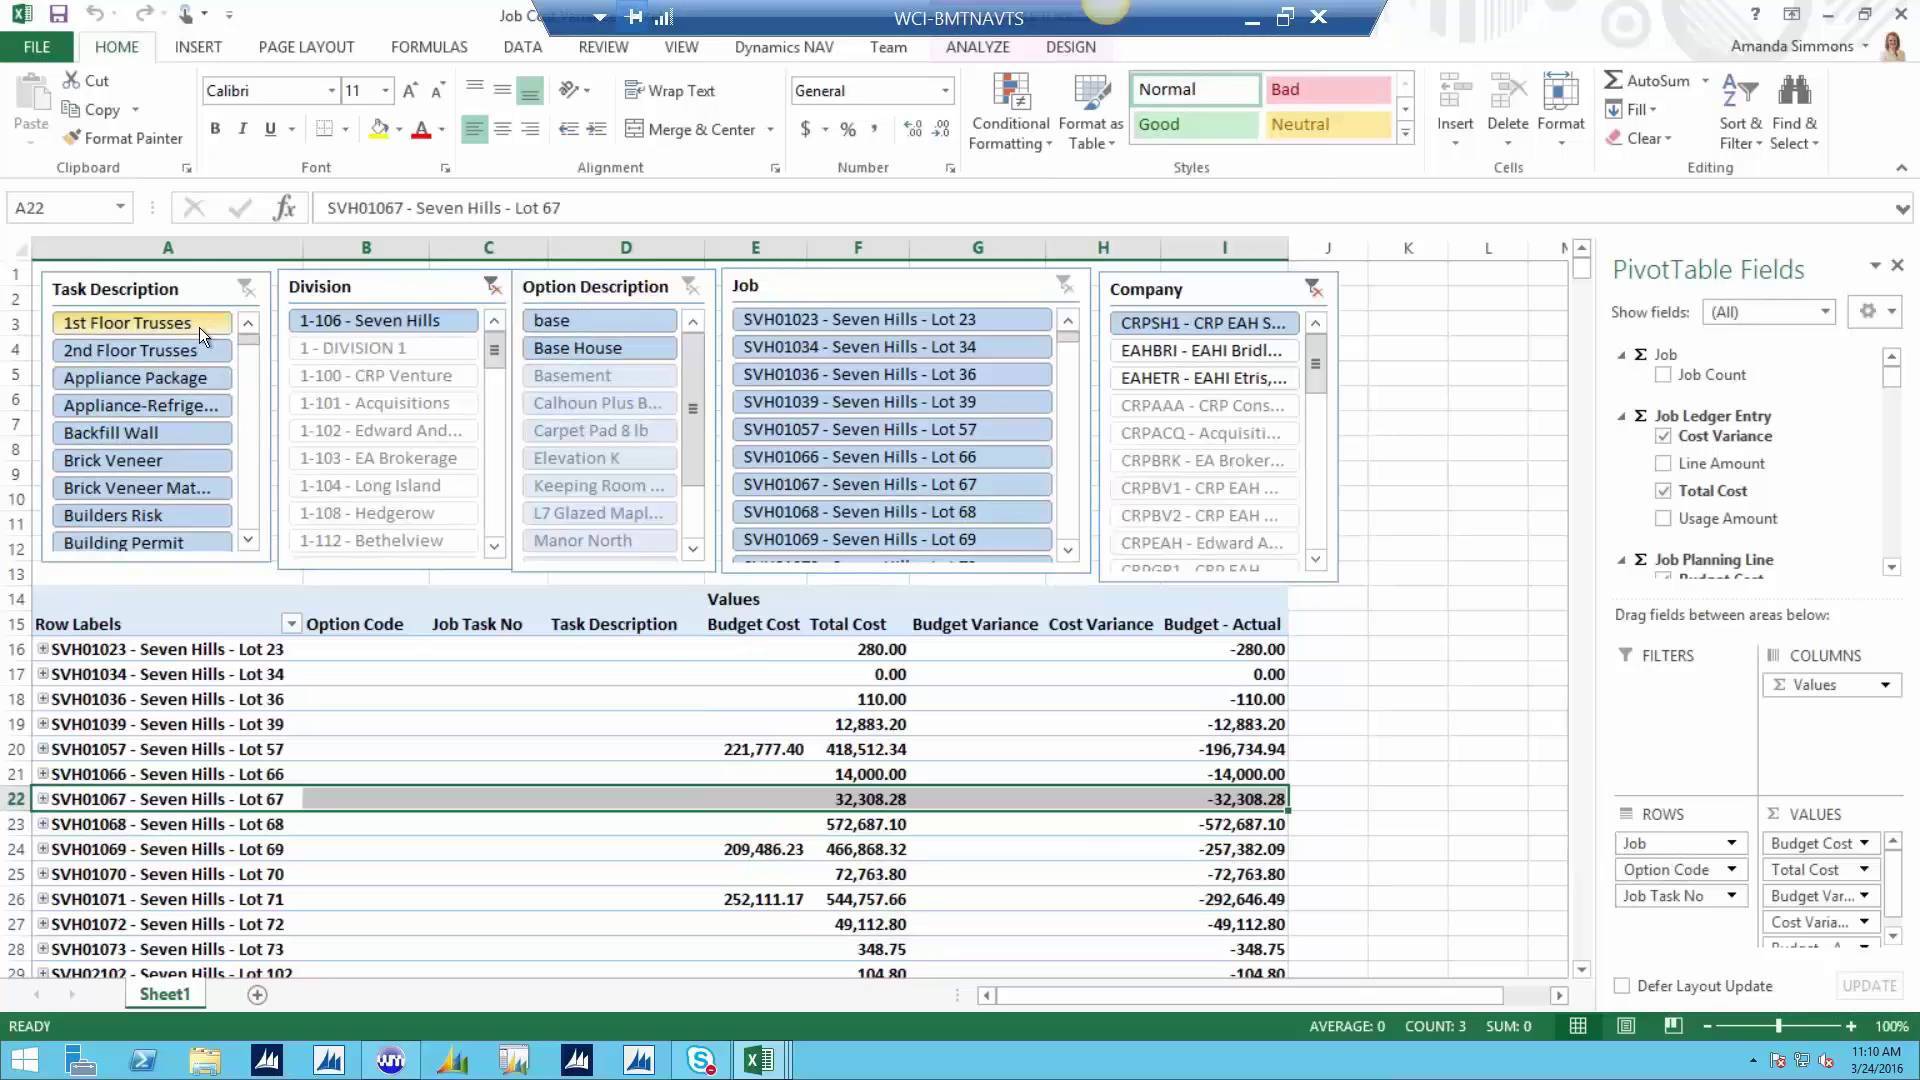Open the font size dropdown
The image size is (1920, 1080).
point(382,90)
